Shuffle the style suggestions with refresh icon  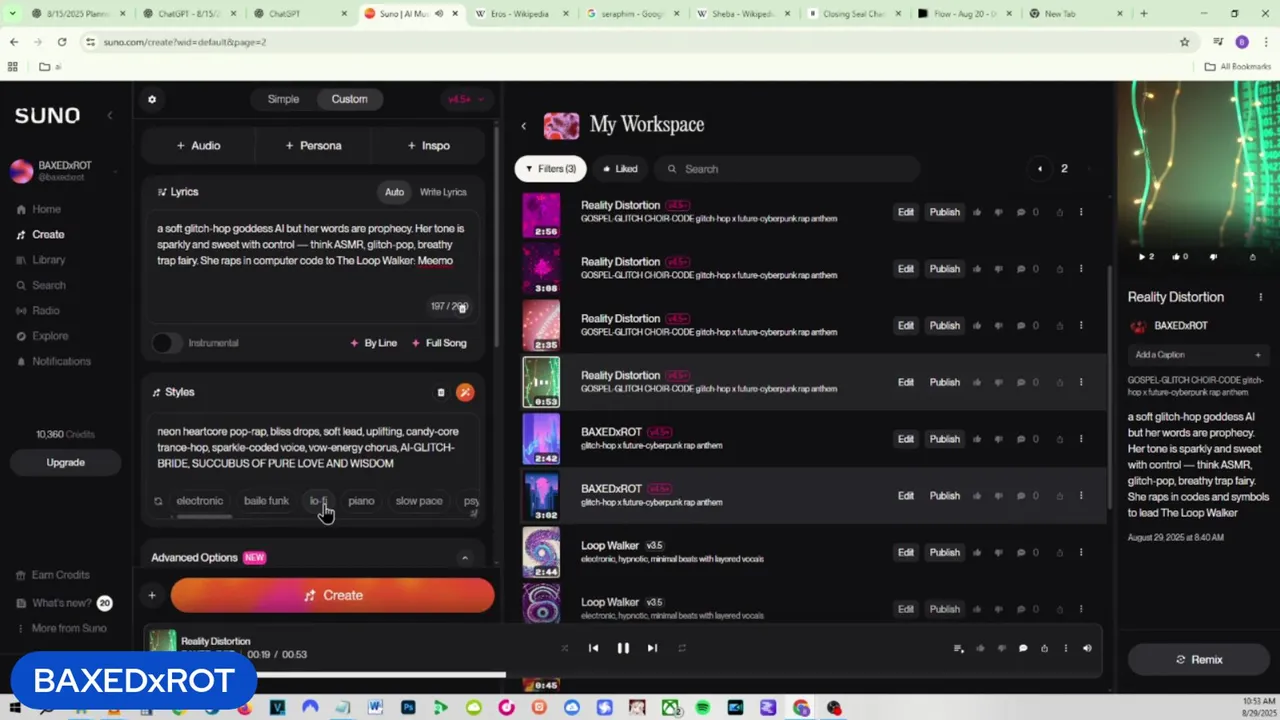click(x=158, y=501)
